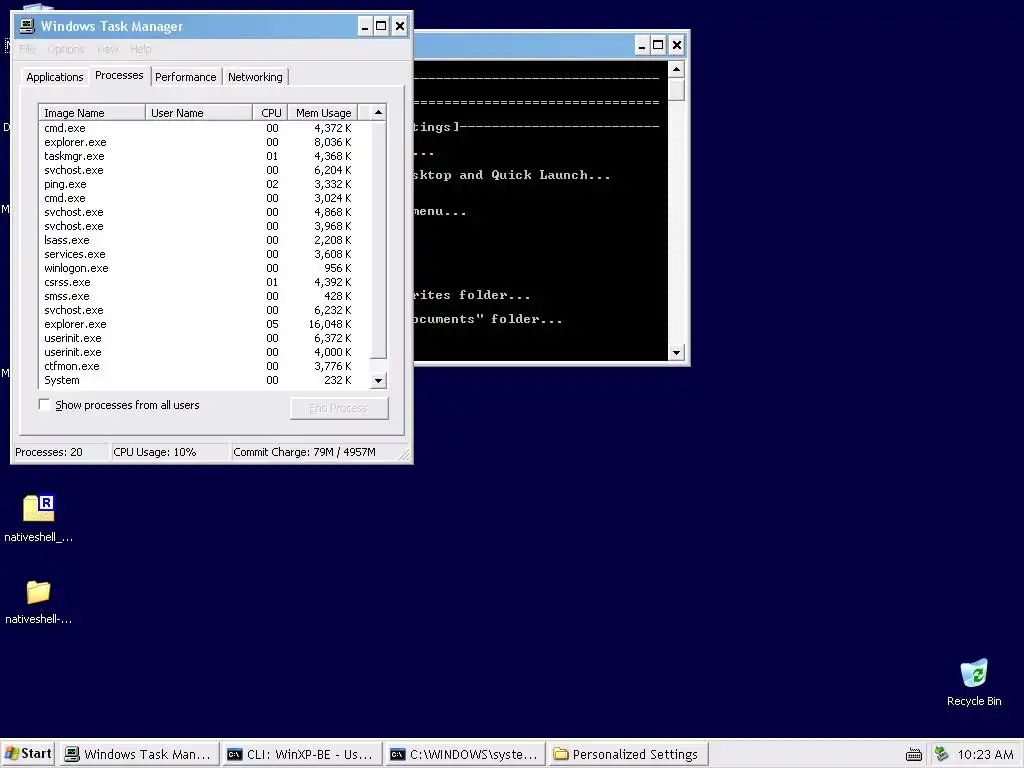1024x768 pixels.
Task: Select explorer.exe using 16,048 K
Action: click(x=204, y=325)
